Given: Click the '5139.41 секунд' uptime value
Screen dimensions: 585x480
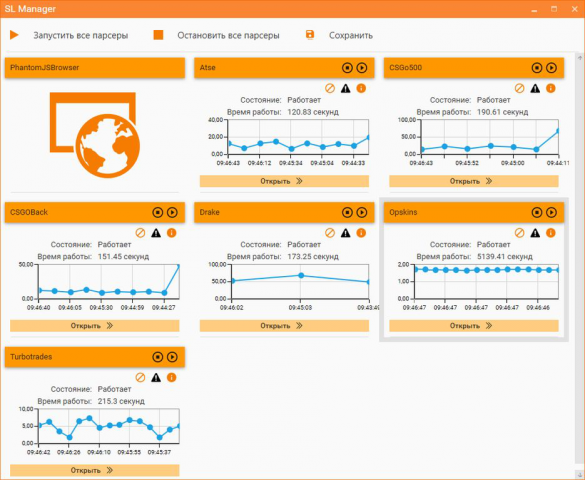Looking at the screenshot, I should point(505,257).
